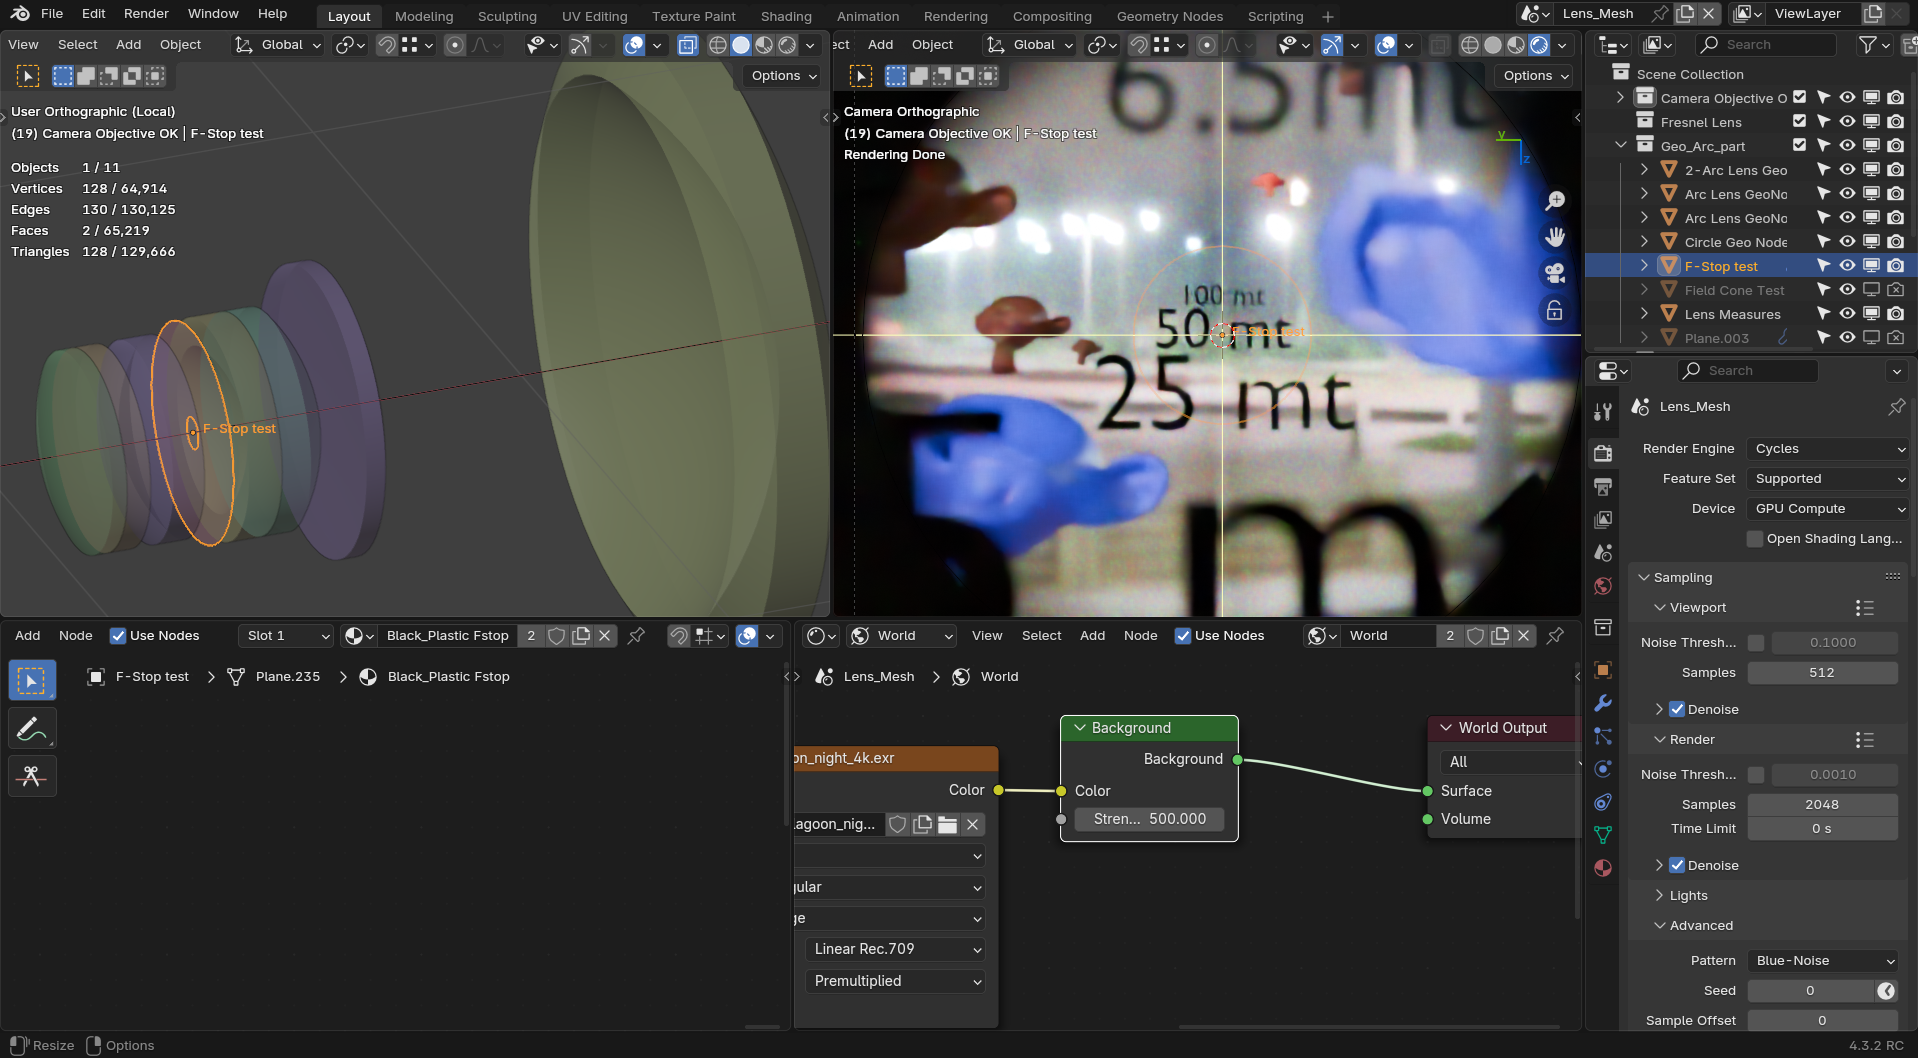Select the Links Cut tool in node editor
The image size is (1918, 1058).
(32, 776)
